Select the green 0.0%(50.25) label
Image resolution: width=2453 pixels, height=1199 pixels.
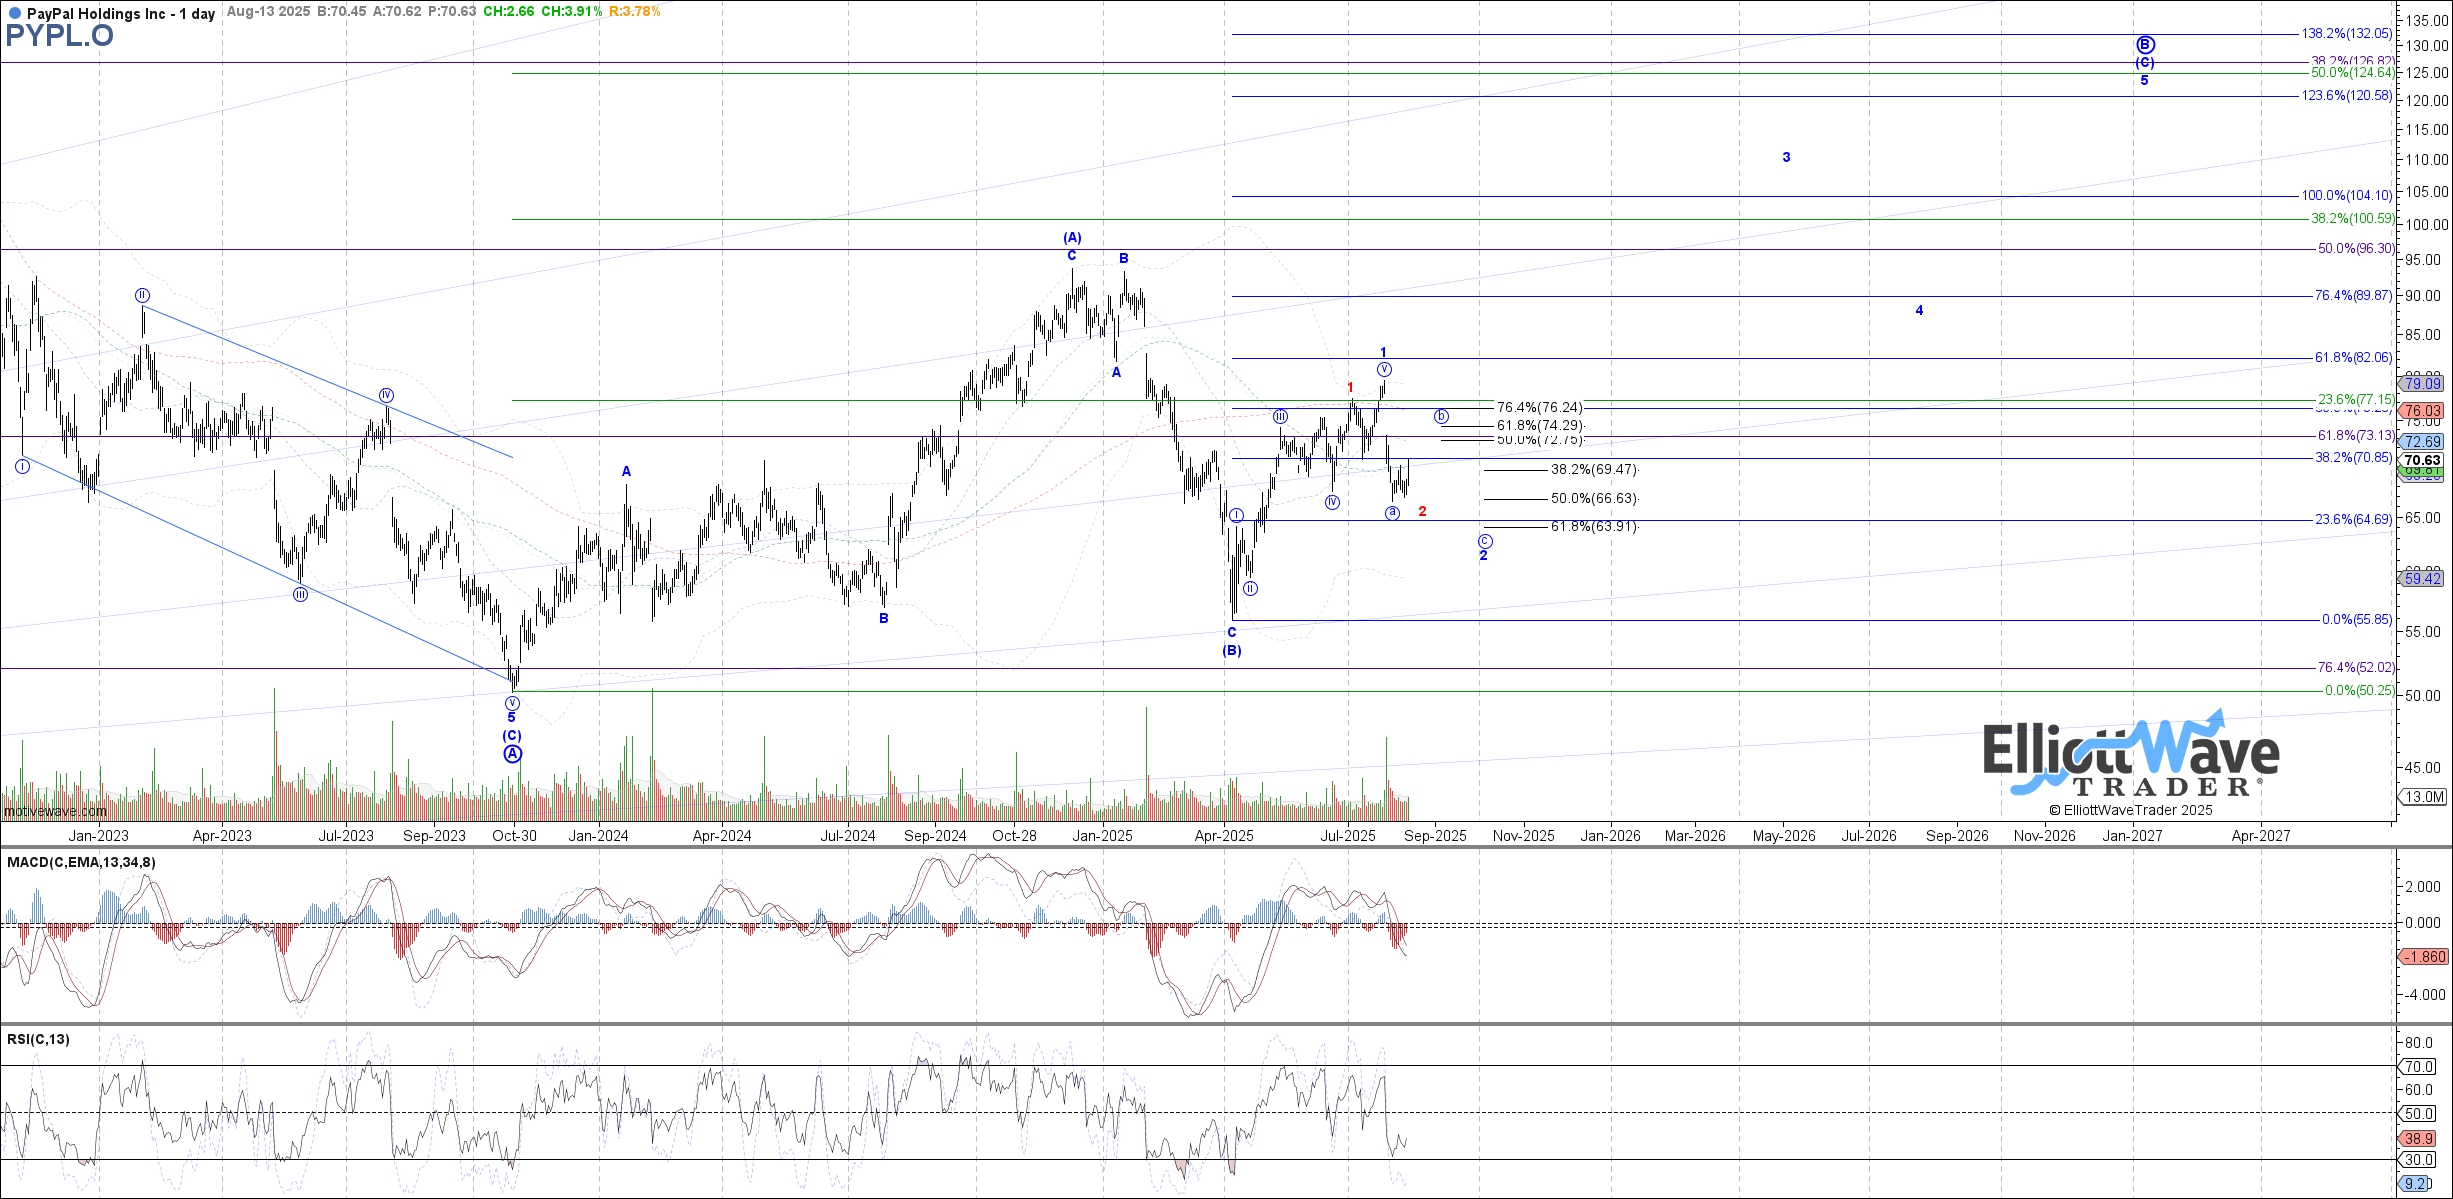click(2359, 691)
